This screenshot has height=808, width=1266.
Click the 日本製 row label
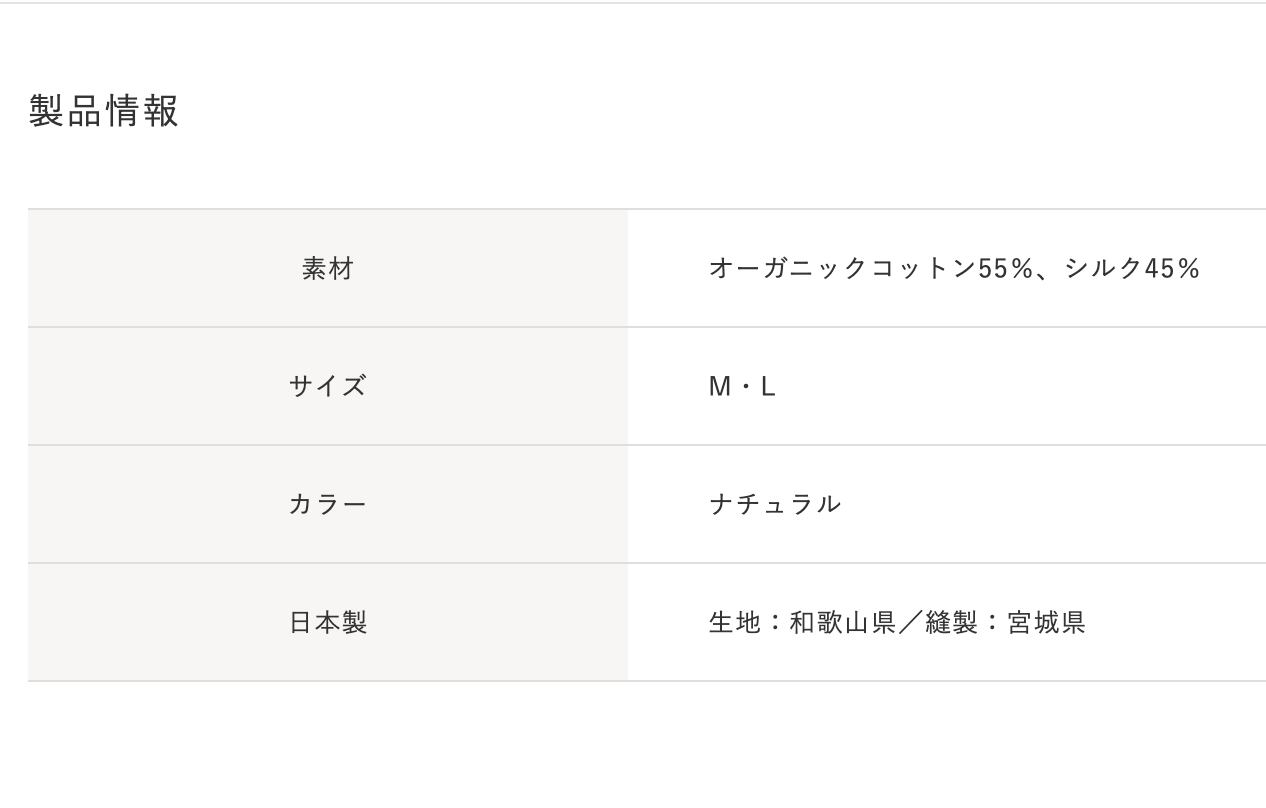(x=328, y=622)
